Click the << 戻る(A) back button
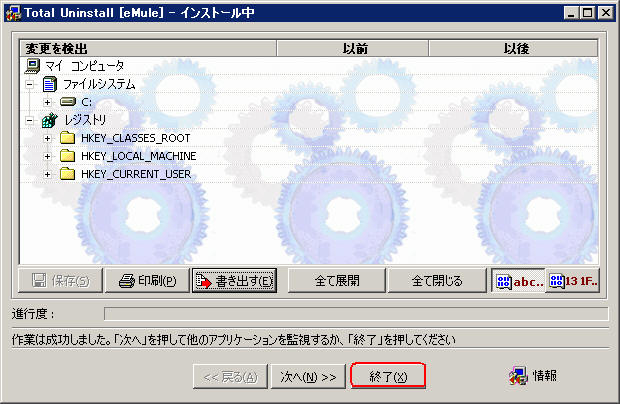620x404 pixels. click(231, 377)
